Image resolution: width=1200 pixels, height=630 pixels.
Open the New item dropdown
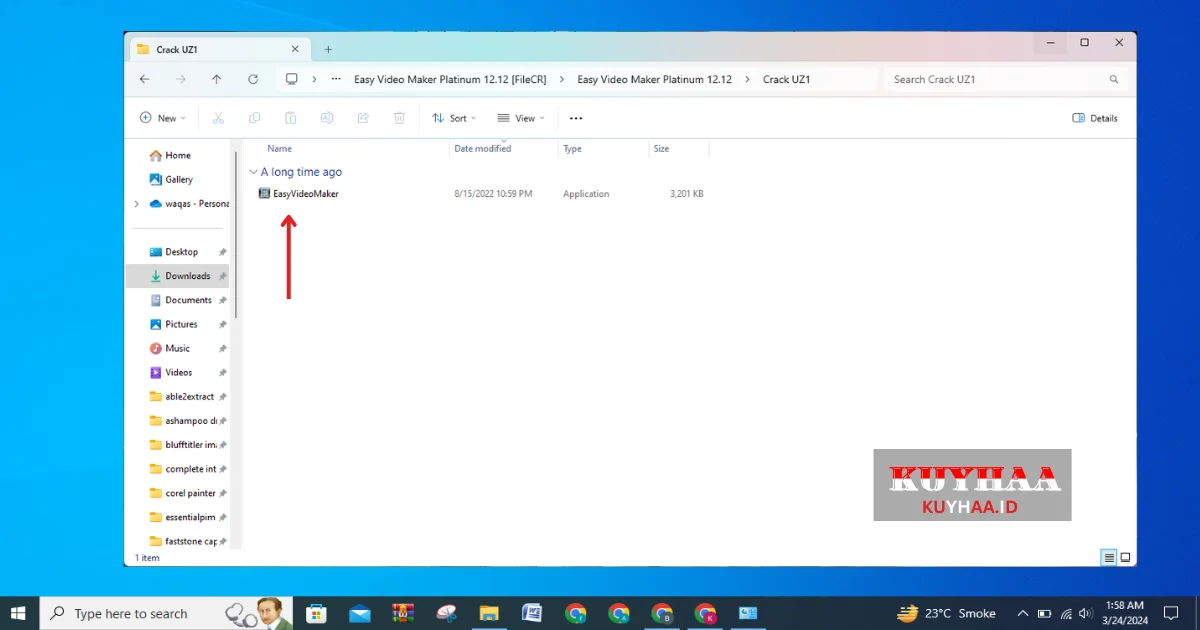(x=162, y=118)
